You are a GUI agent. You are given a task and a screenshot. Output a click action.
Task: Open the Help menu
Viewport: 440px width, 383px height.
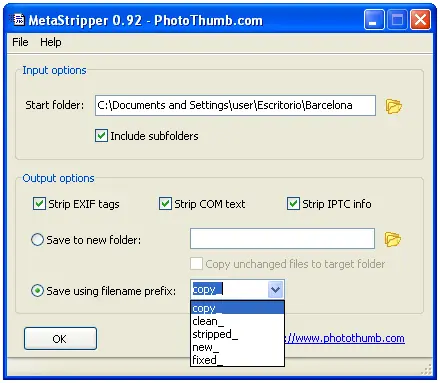[51, 42]
